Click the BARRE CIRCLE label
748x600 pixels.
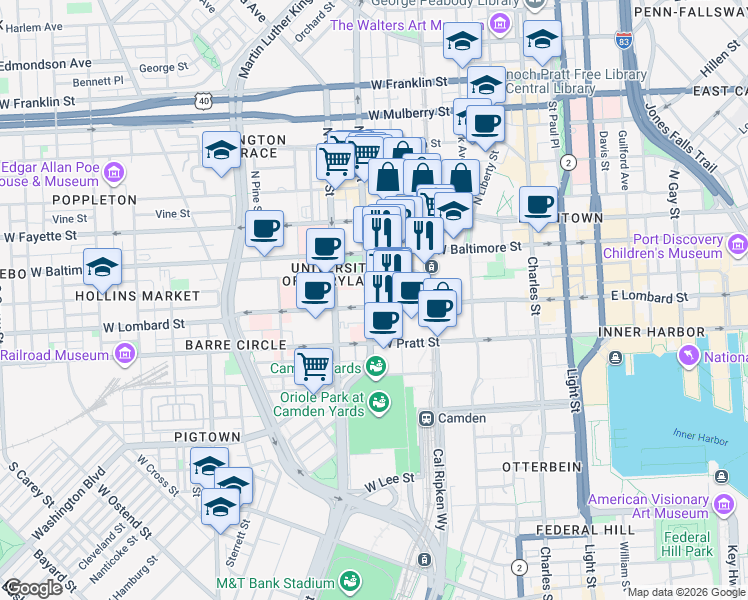(236, 344)
